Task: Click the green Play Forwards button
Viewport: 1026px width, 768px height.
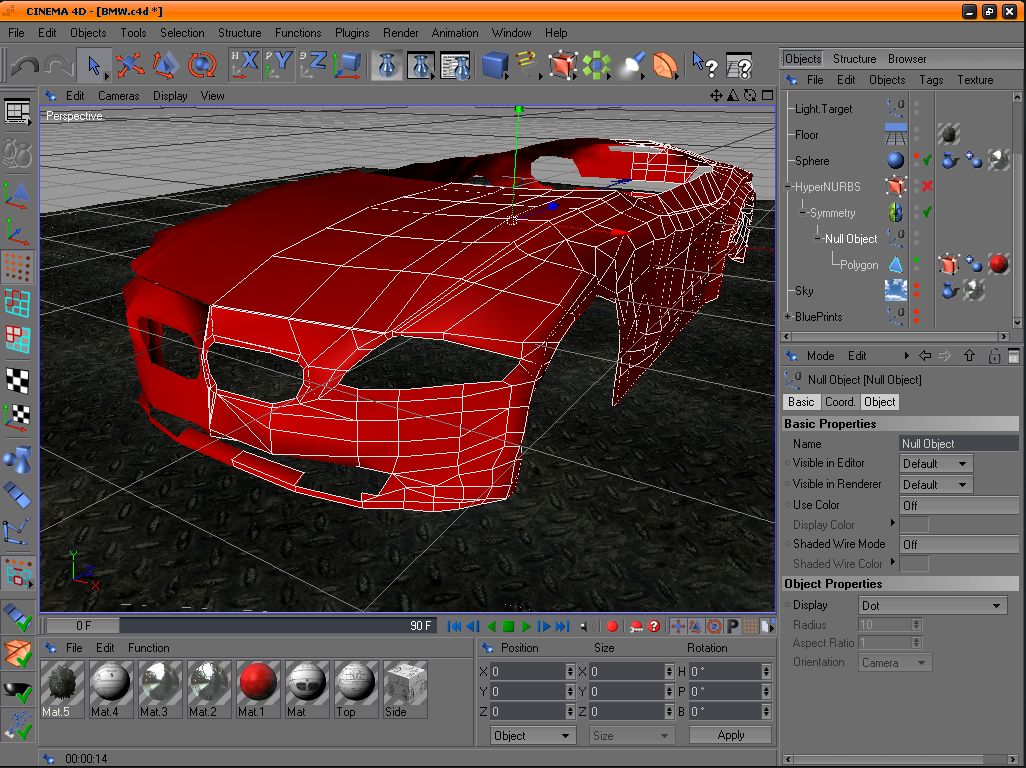Action: (x=526, y=627)
